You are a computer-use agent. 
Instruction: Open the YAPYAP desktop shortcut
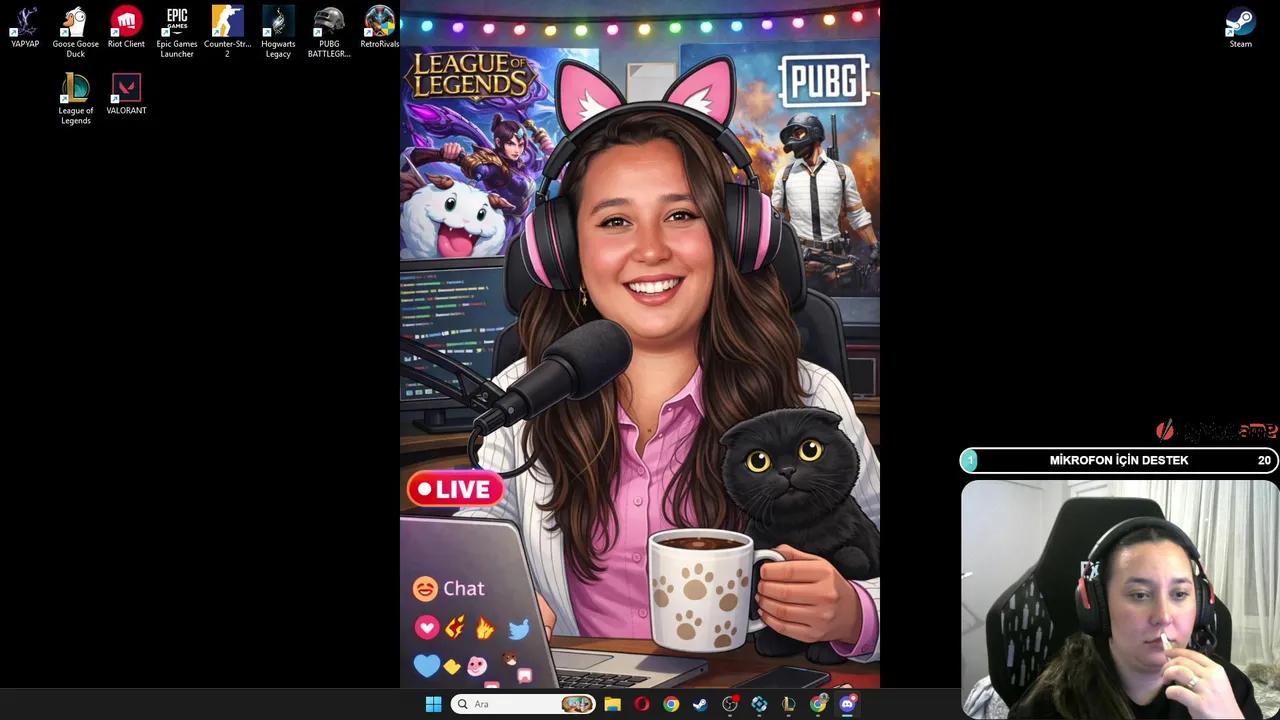click(25, 28)
